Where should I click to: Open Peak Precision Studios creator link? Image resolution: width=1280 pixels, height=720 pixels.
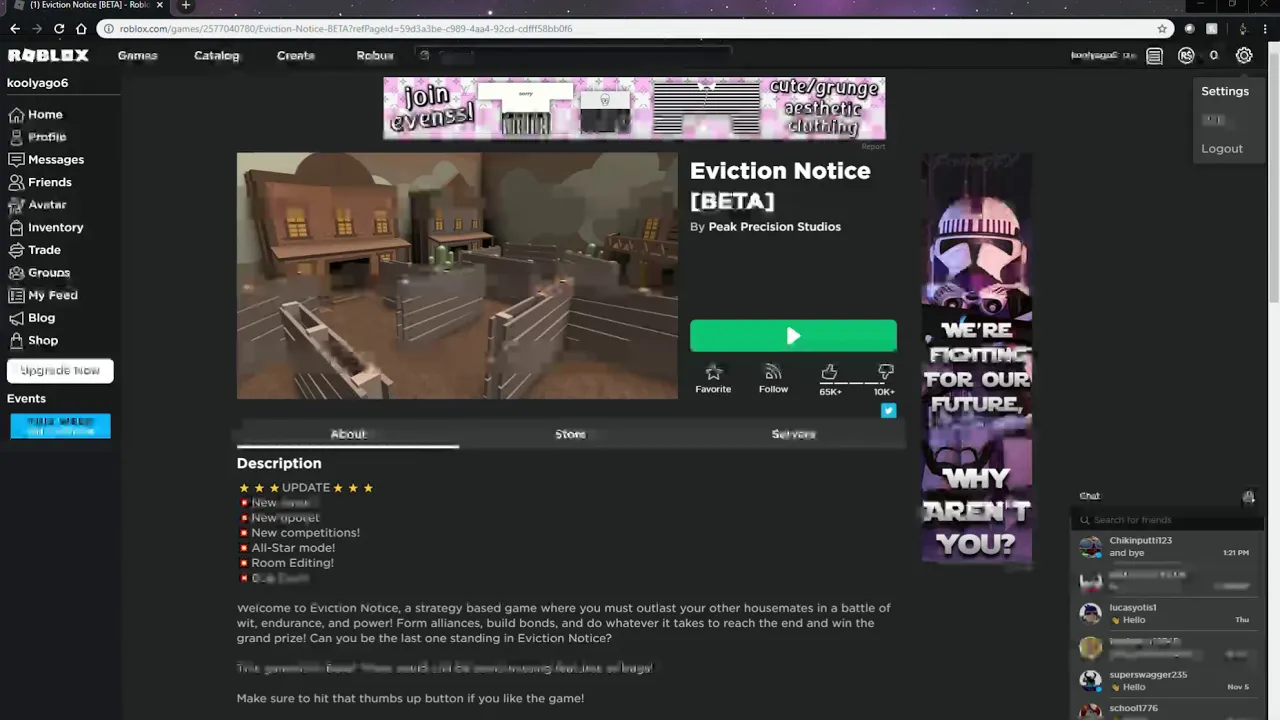(x=775, y=227)
